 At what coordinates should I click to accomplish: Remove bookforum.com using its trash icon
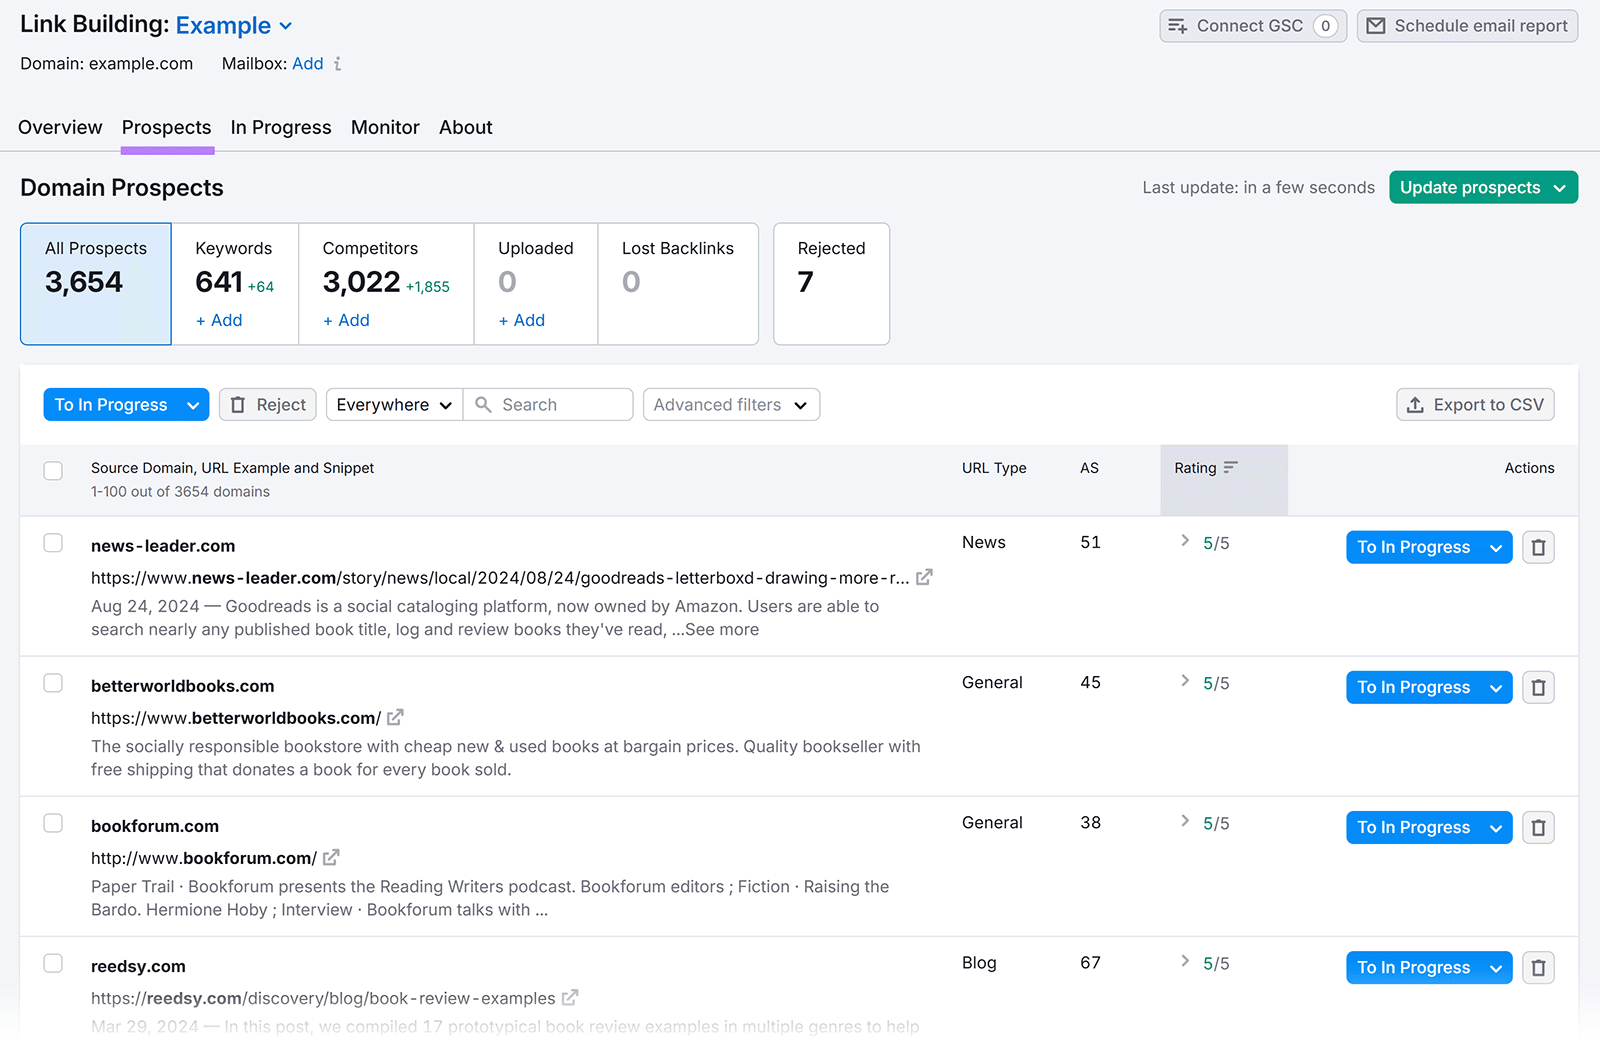pyautogui.click(x=1538, y=827)
